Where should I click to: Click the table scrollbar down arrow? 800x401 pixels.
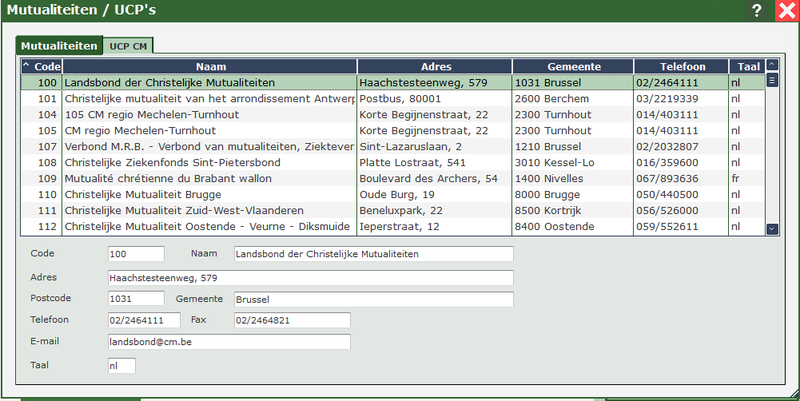(772, 229)
